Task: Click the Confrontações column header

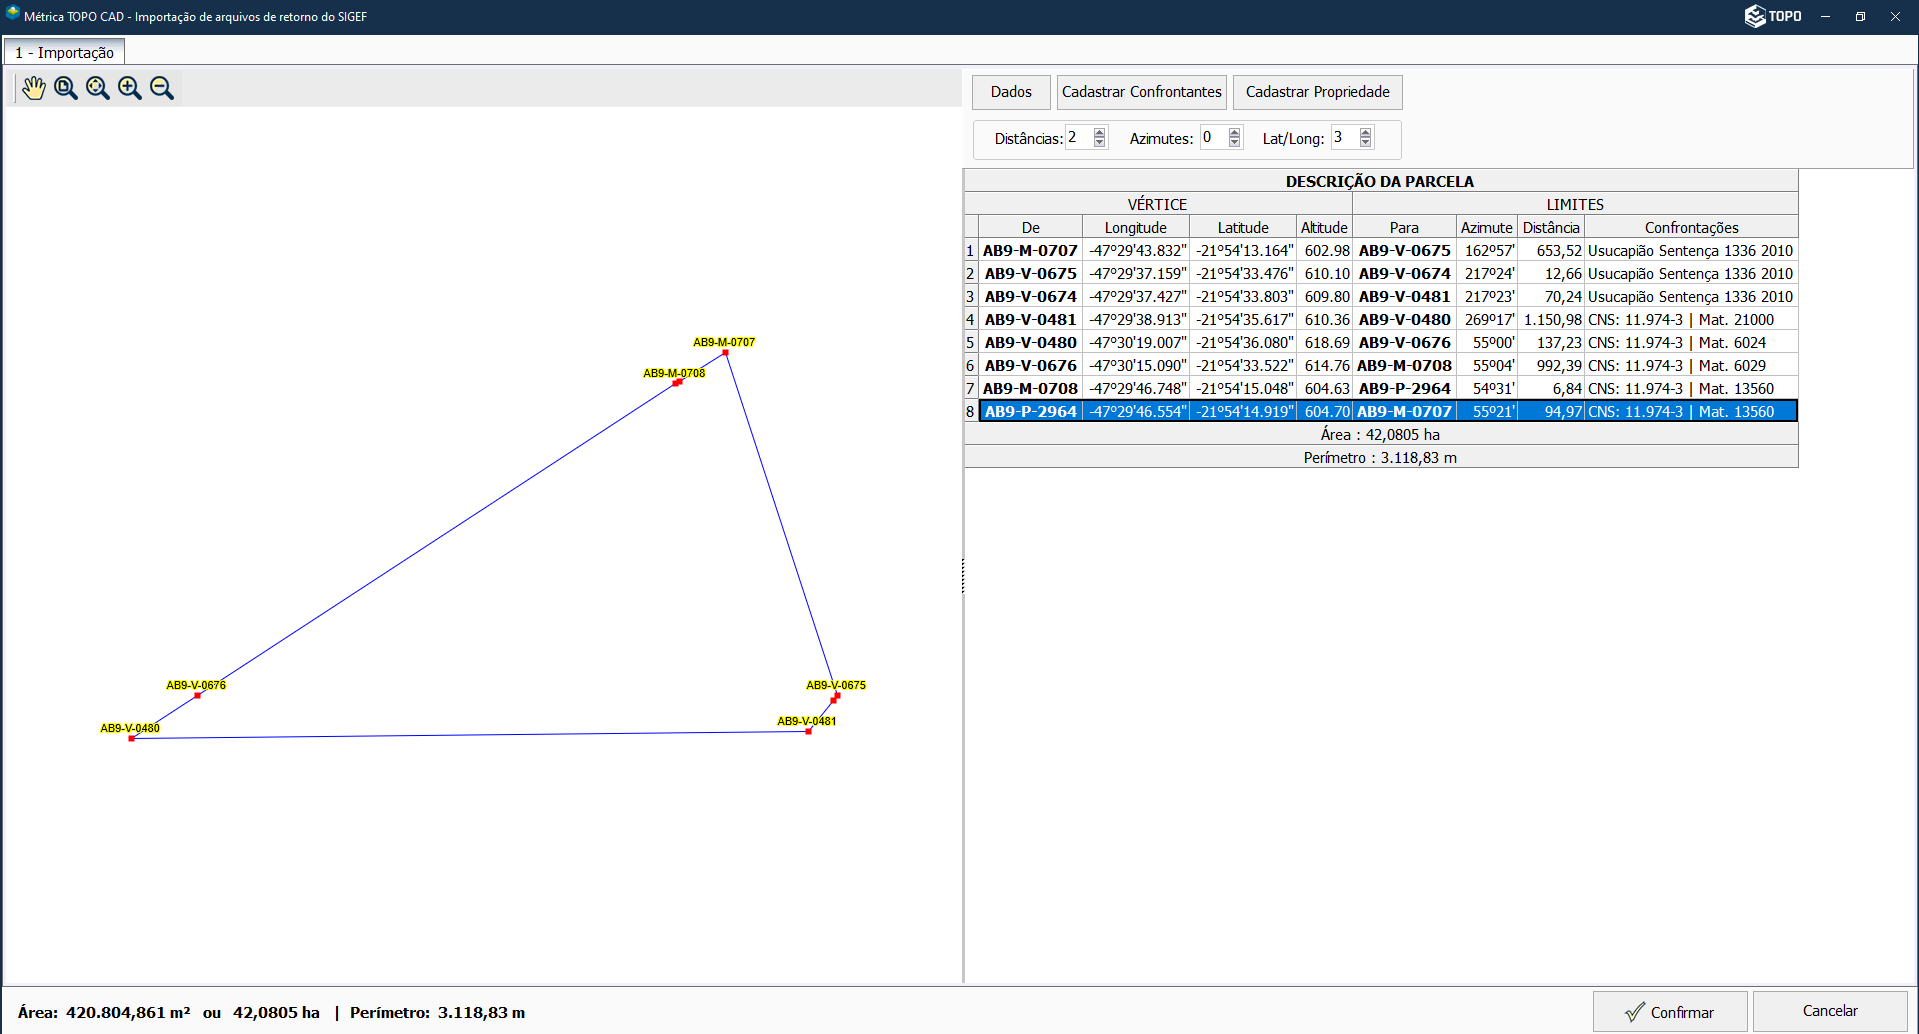Action: pyautogui.click(x=1691, y=228)
